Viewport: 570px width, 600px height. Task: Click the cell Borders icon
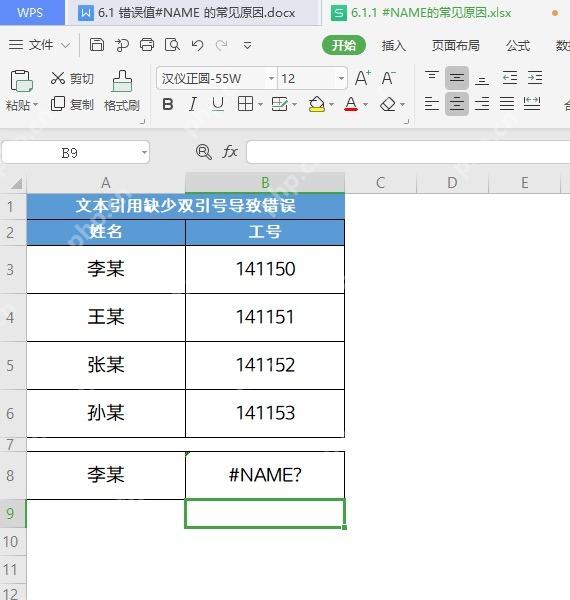pos(245,104)
